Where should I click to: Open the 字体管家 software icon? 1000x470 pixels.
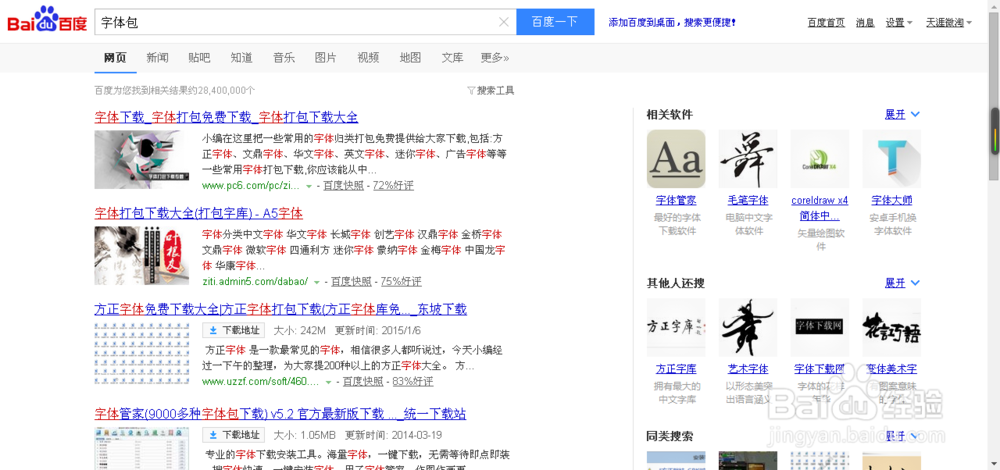[x=676, y=159]
